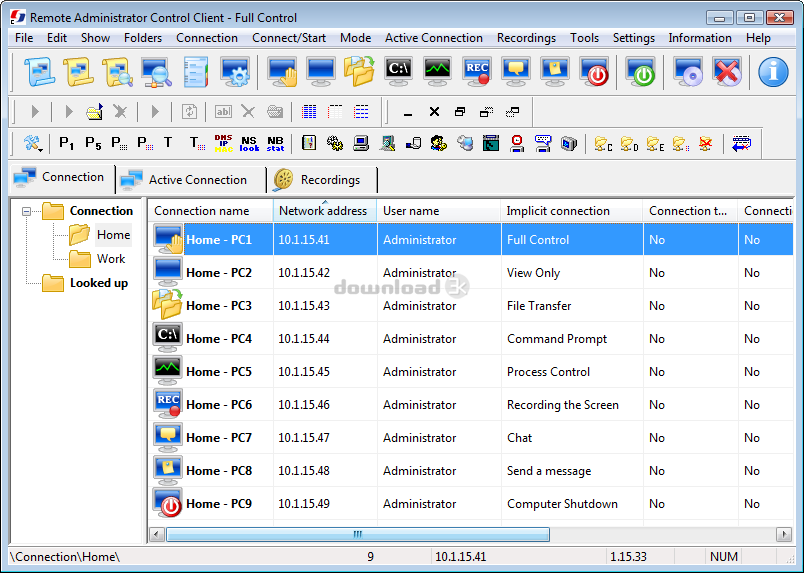Viewport: 804px width, 573px height.
Task: Open the Mode menu
Action: click(x=355, y=38)
